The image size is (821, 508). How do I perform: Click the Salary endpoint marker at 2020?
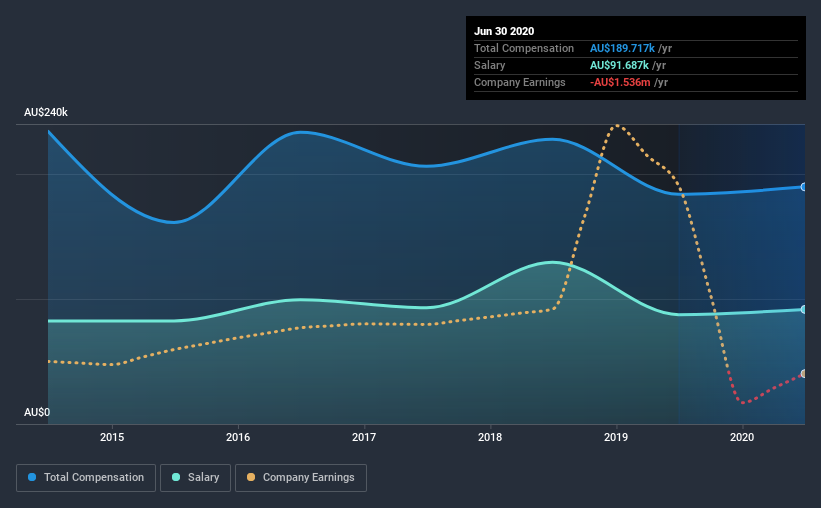pos(804,310)
